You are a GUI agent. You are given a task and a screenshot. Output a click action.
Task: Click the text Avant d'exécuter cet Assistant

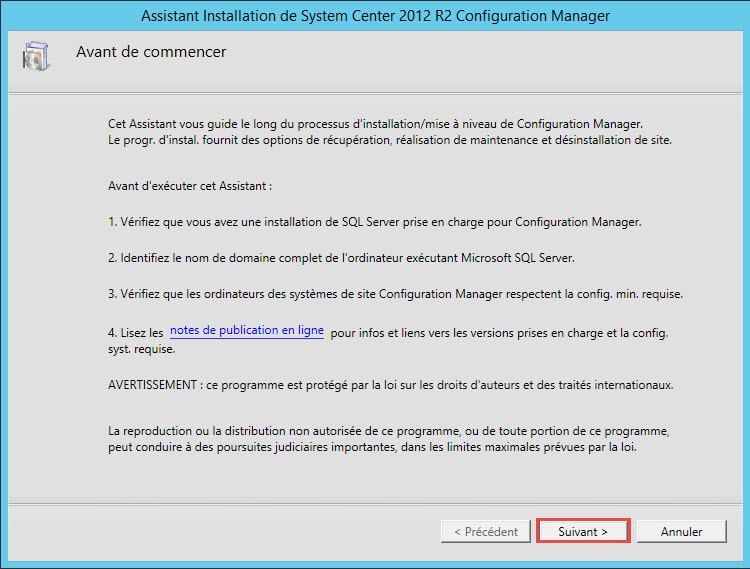point(190,186)
